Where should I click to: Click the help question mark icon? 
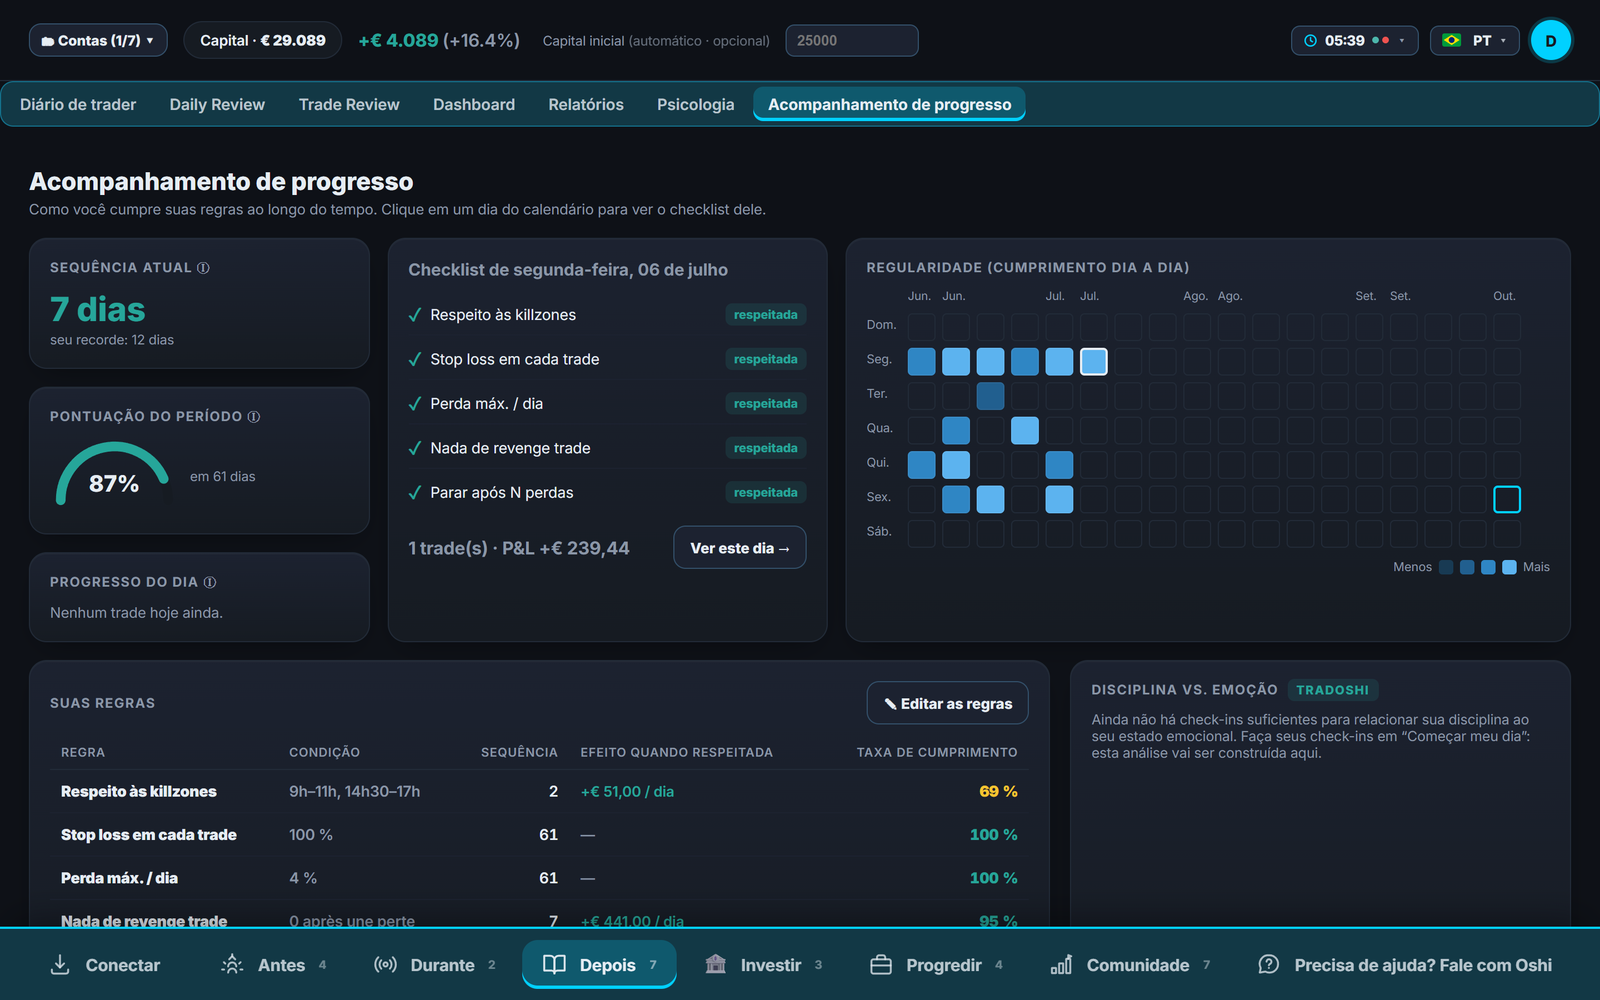tap(1269, 965)
